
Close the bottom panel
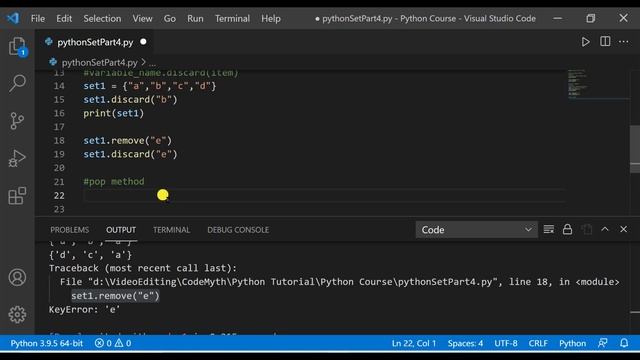point(623,229)
